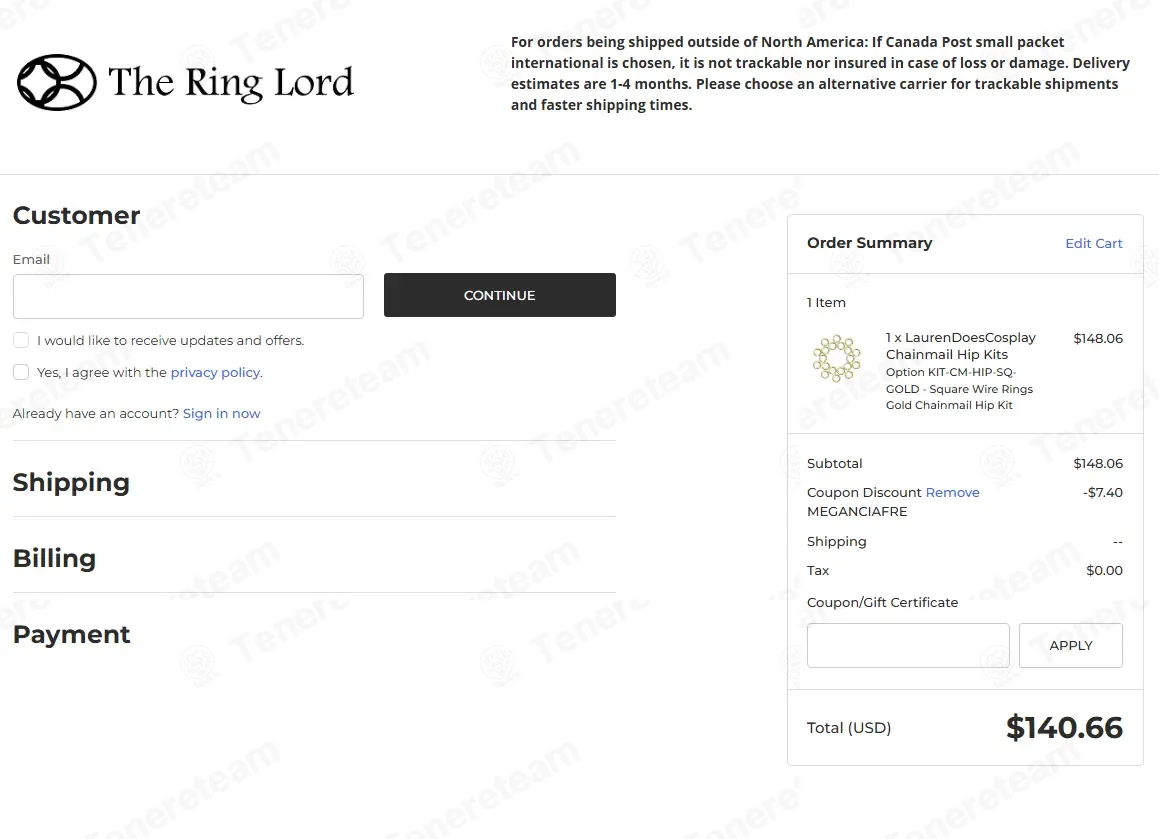The width and height of the screenshot is (1159, 839).
Task: Click the Order Summary heading
Action: pyautogui.click(x=869, y=243)
